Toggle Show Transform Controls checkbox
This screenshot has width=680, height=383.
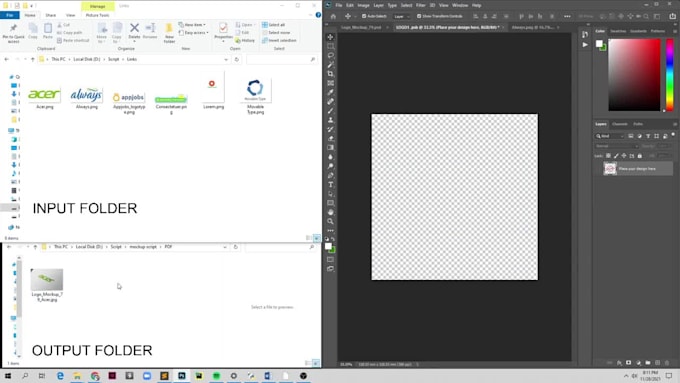point(419,16)
